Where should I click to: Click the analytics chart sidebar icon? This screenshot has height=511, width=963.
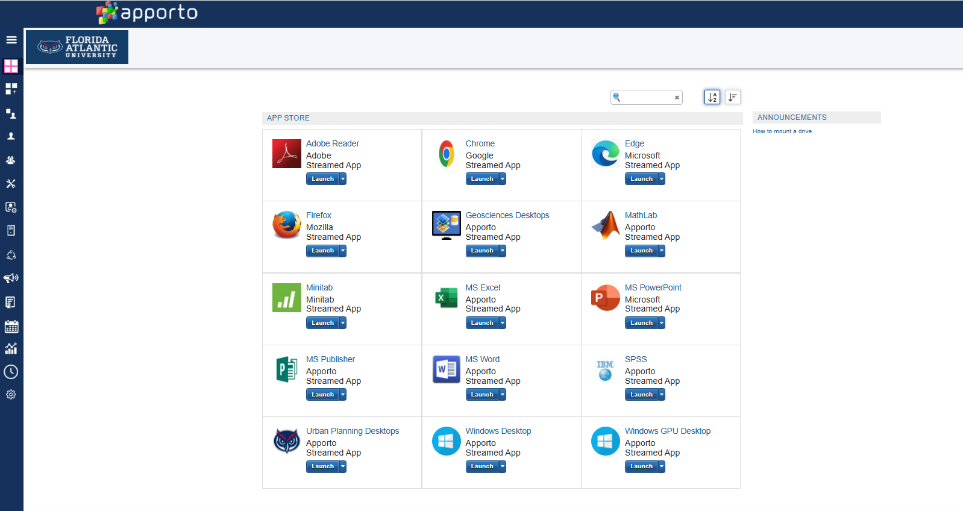coord(11,349)
